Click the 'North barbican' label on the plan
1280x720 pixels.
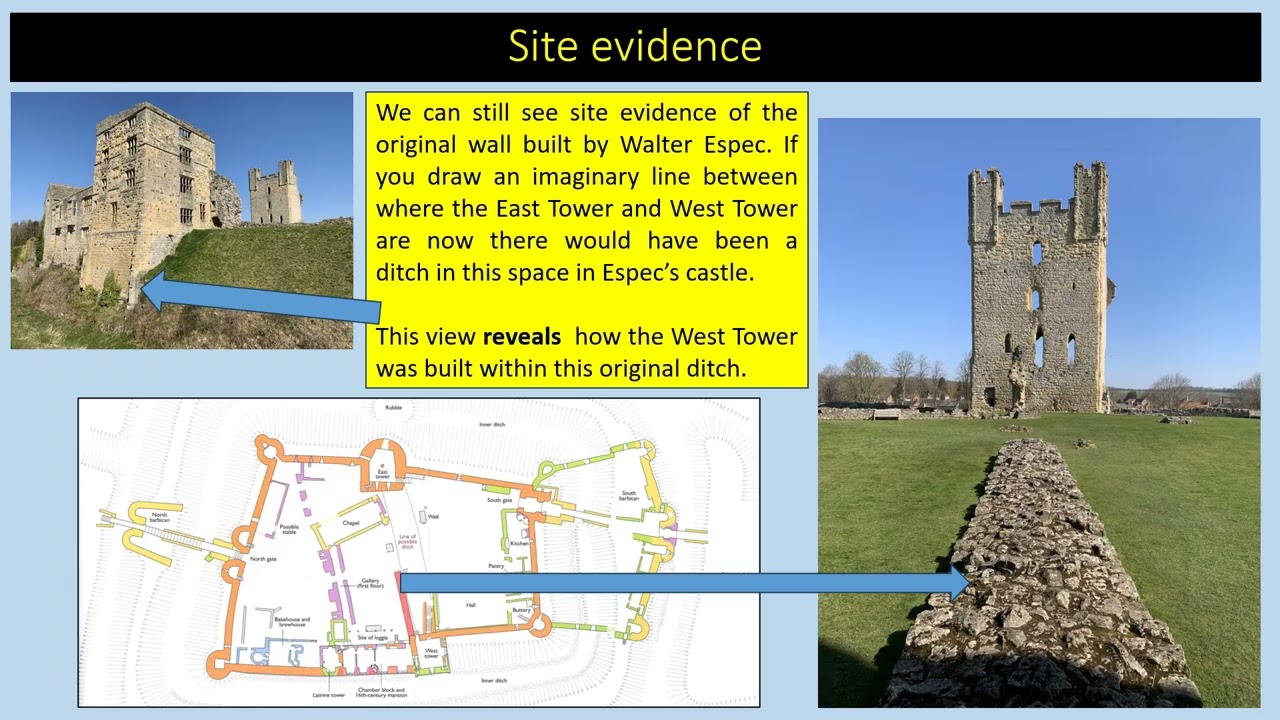coord(160,518)
